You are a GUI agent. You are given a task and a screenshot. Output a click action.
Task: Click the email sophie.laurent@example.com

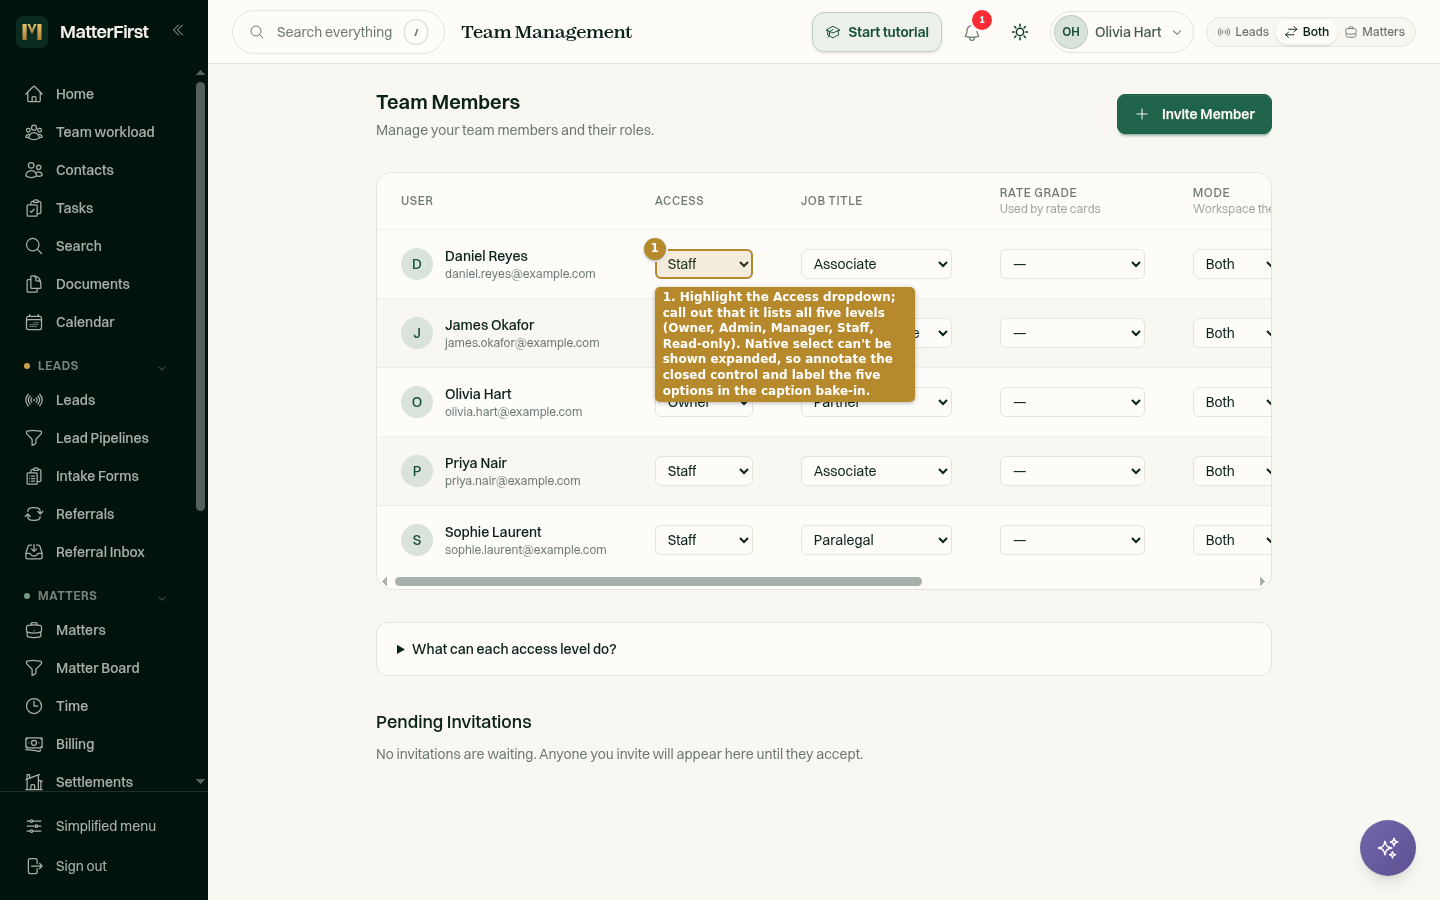[526, 550]
